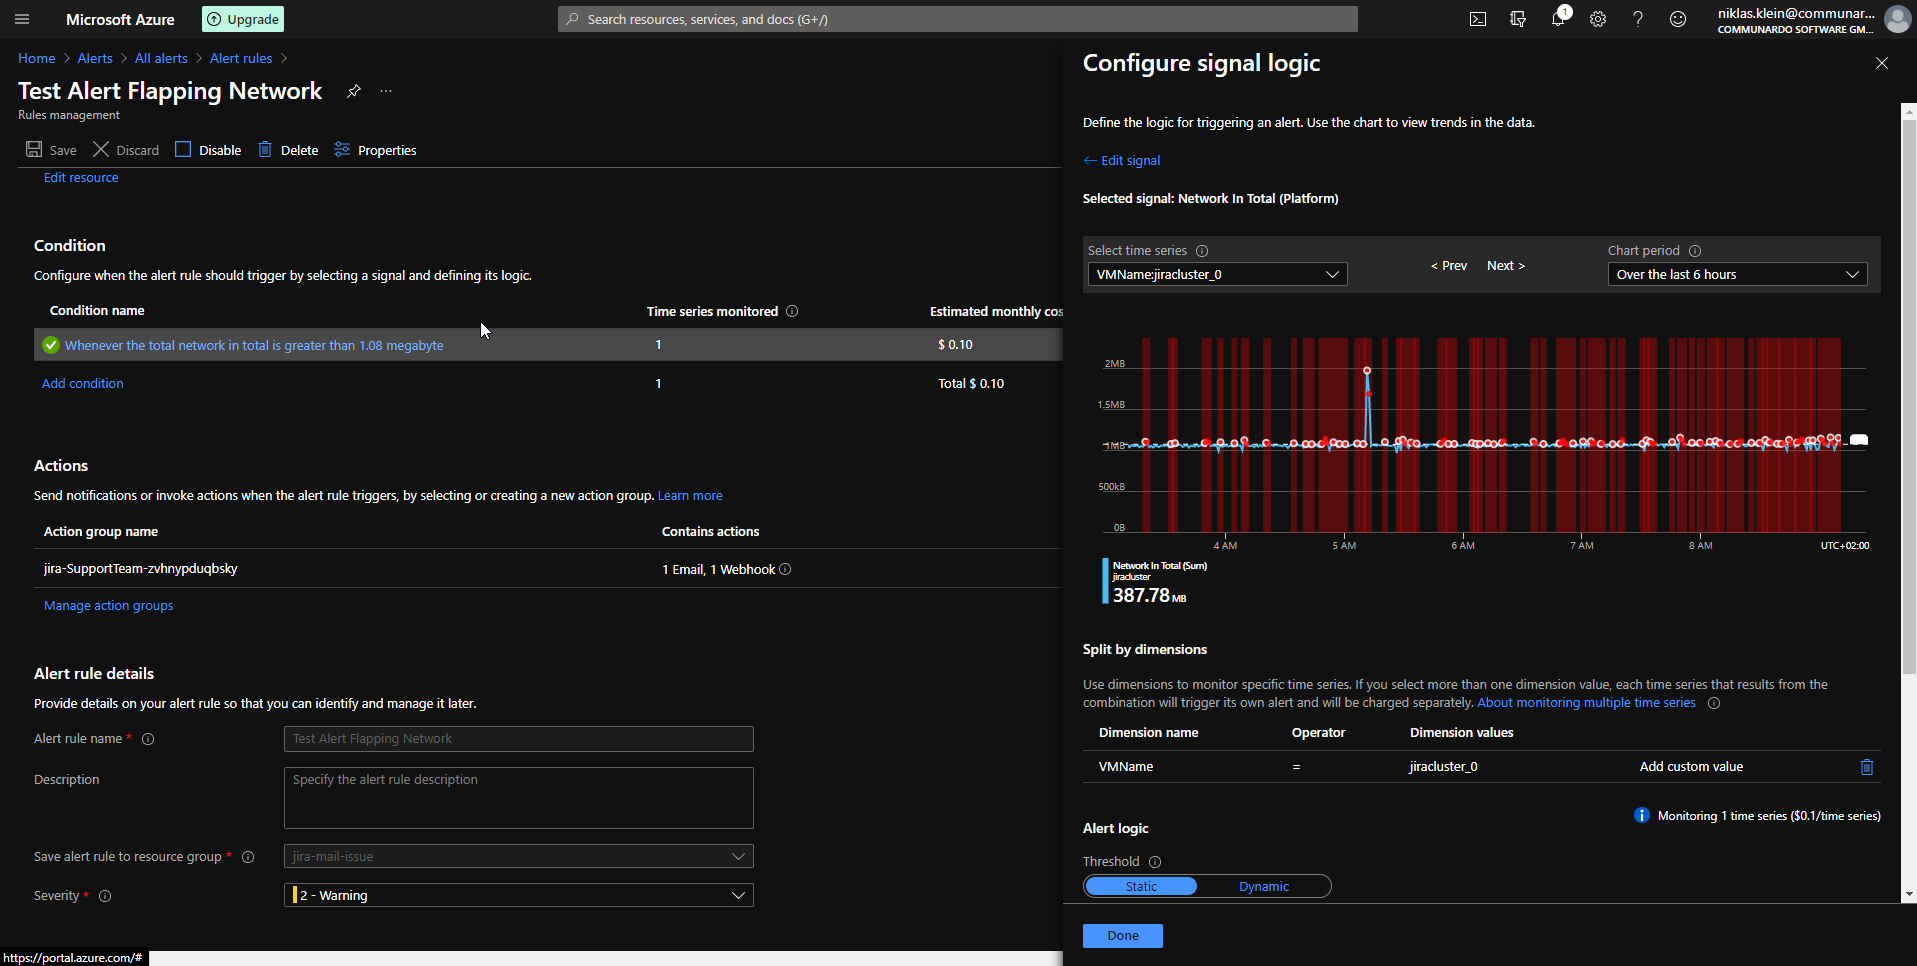Click Next time series button
This screenshot has width=1917, height=966.
point(1506,266)
